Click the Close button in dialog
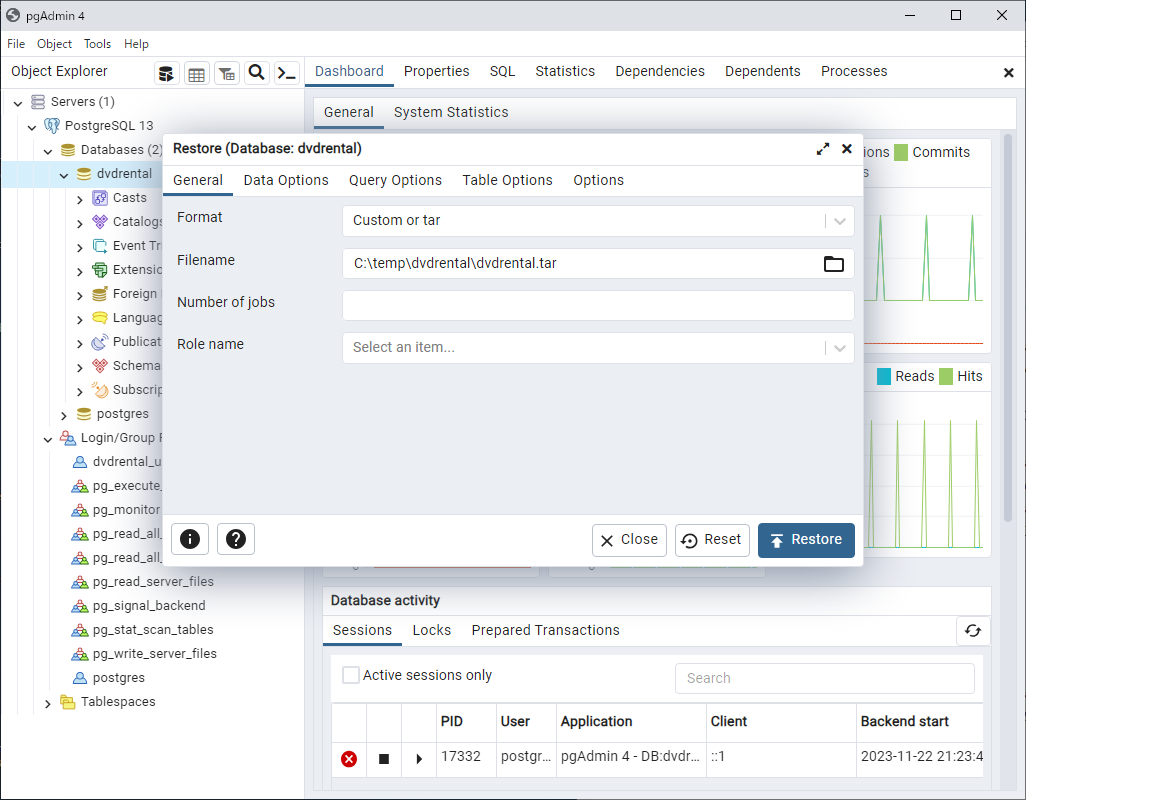 click(x=629, y=540)
